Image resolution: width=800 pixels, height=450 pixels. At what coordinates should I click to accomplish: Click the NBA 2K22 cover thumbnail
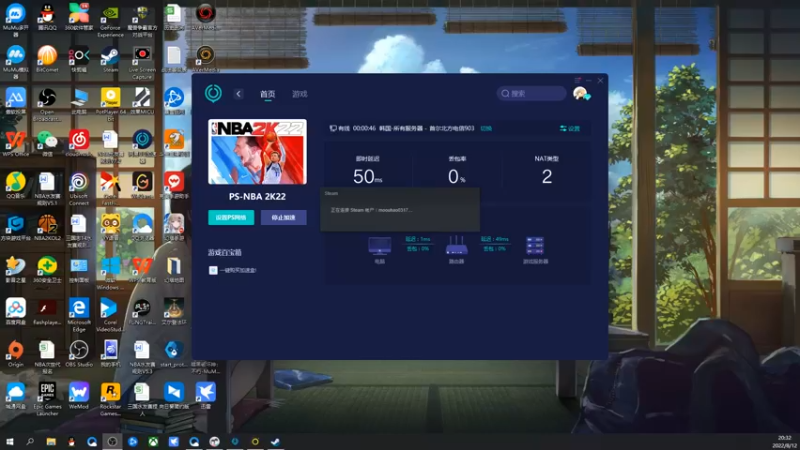pos(257,152)
